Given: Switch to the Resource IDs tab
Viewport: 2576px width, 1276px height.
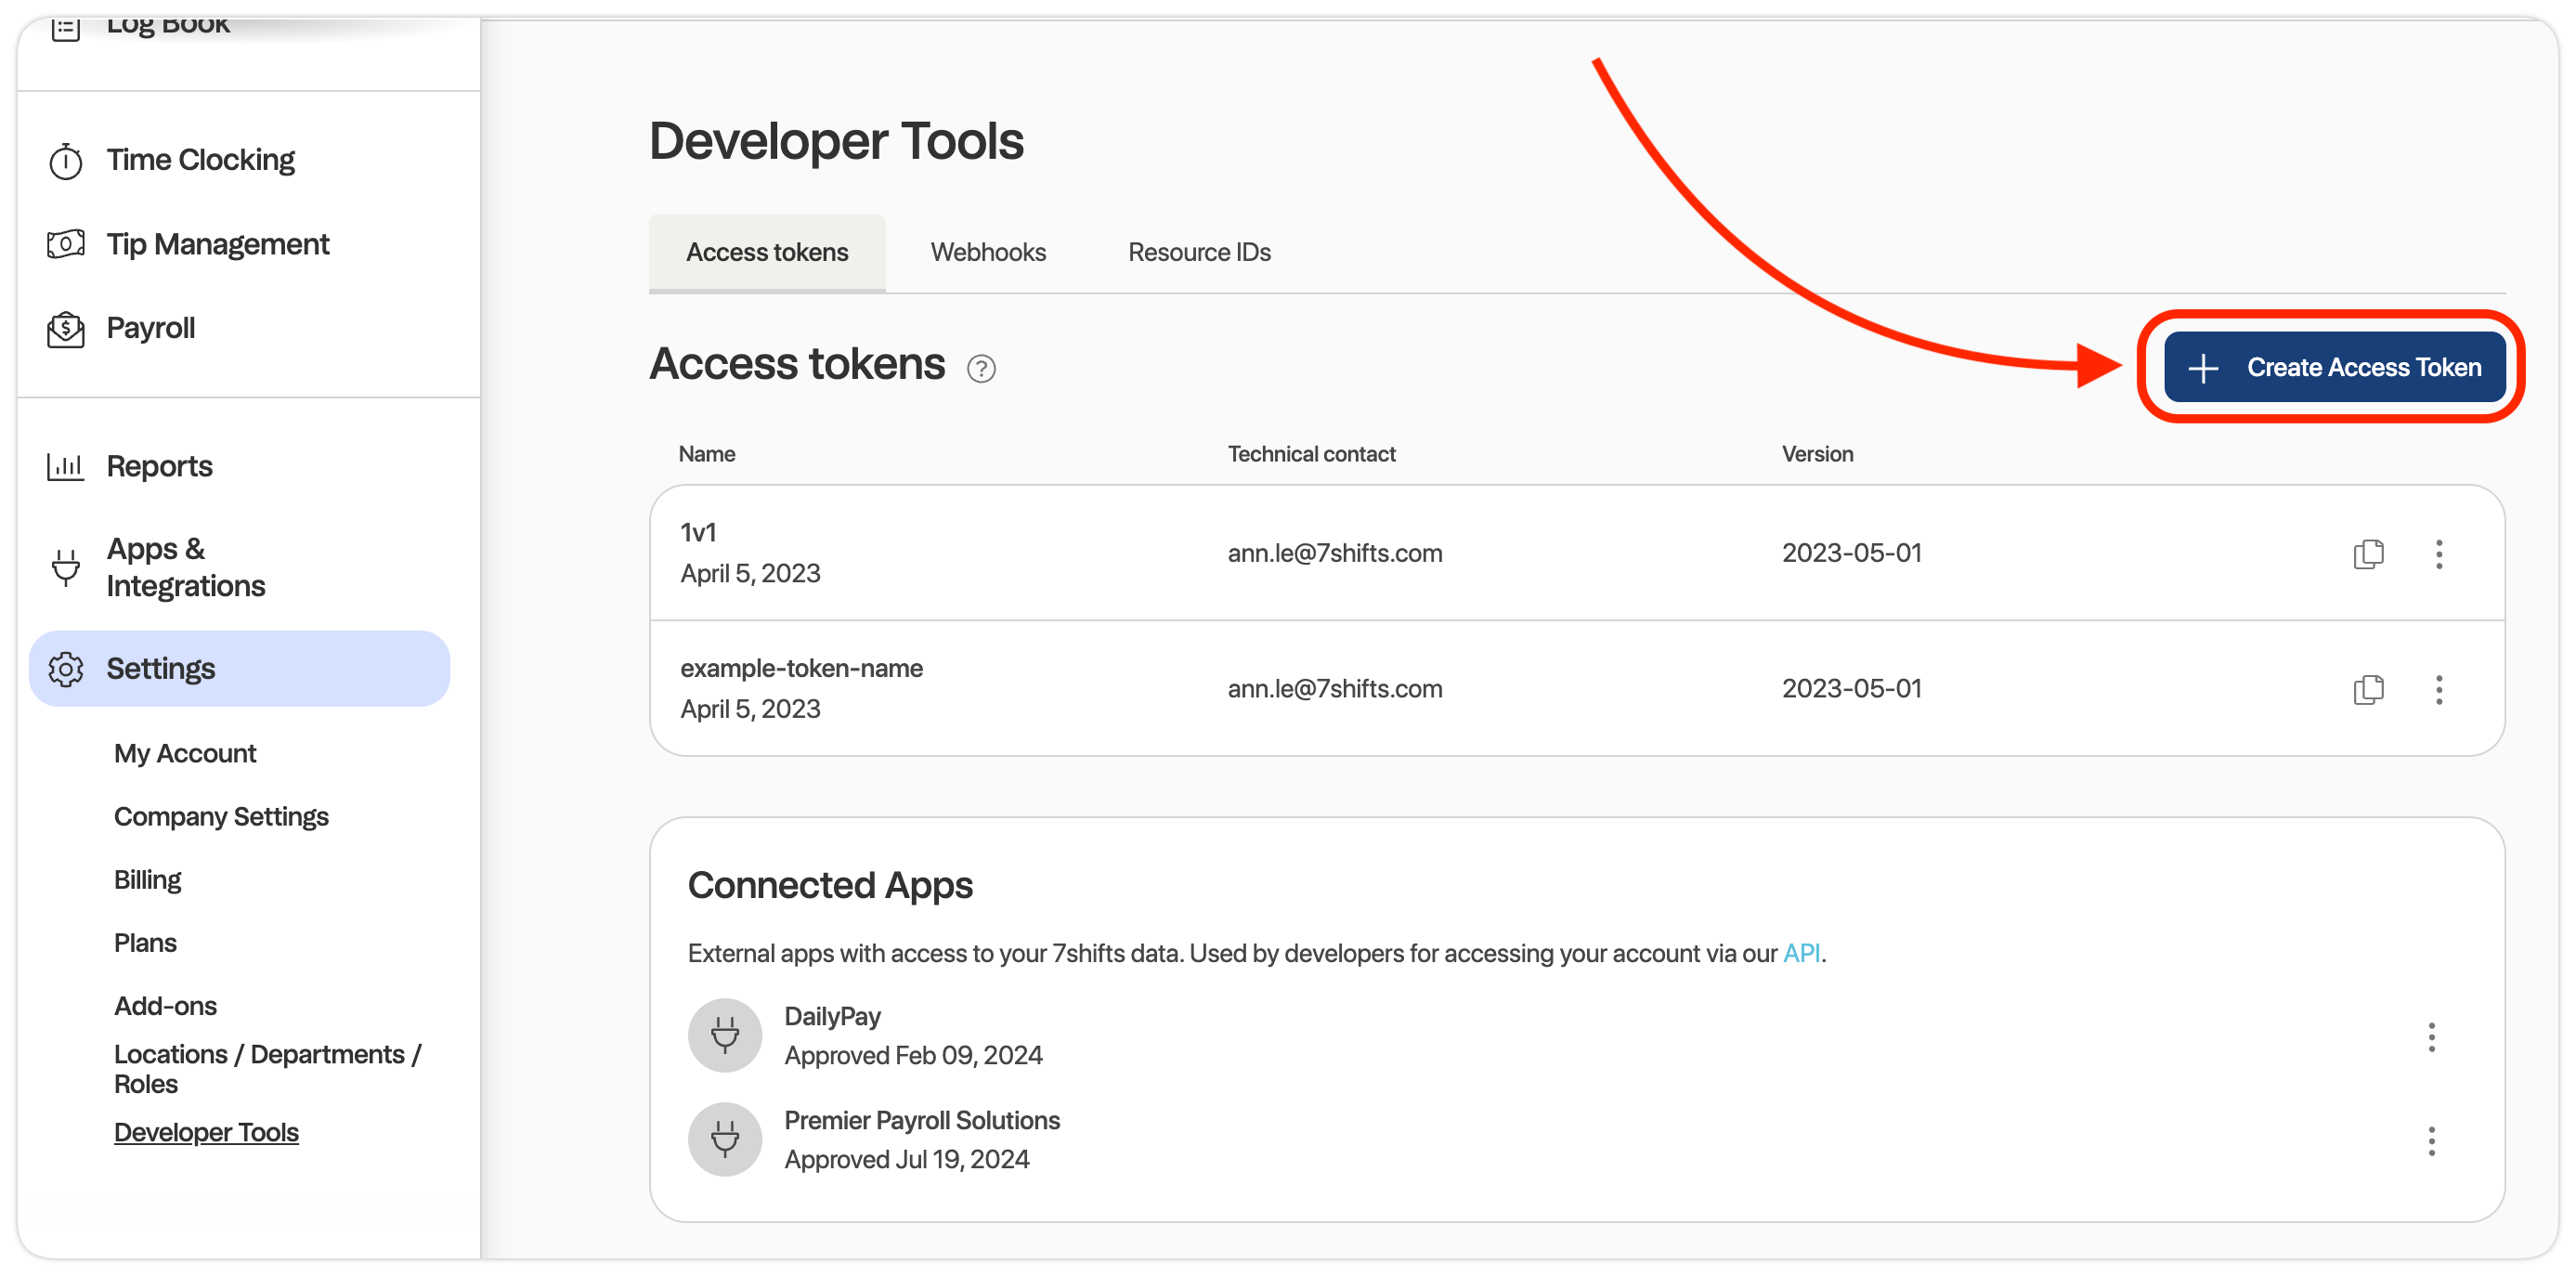Looking at the screenshot, I should point(1198,252).
